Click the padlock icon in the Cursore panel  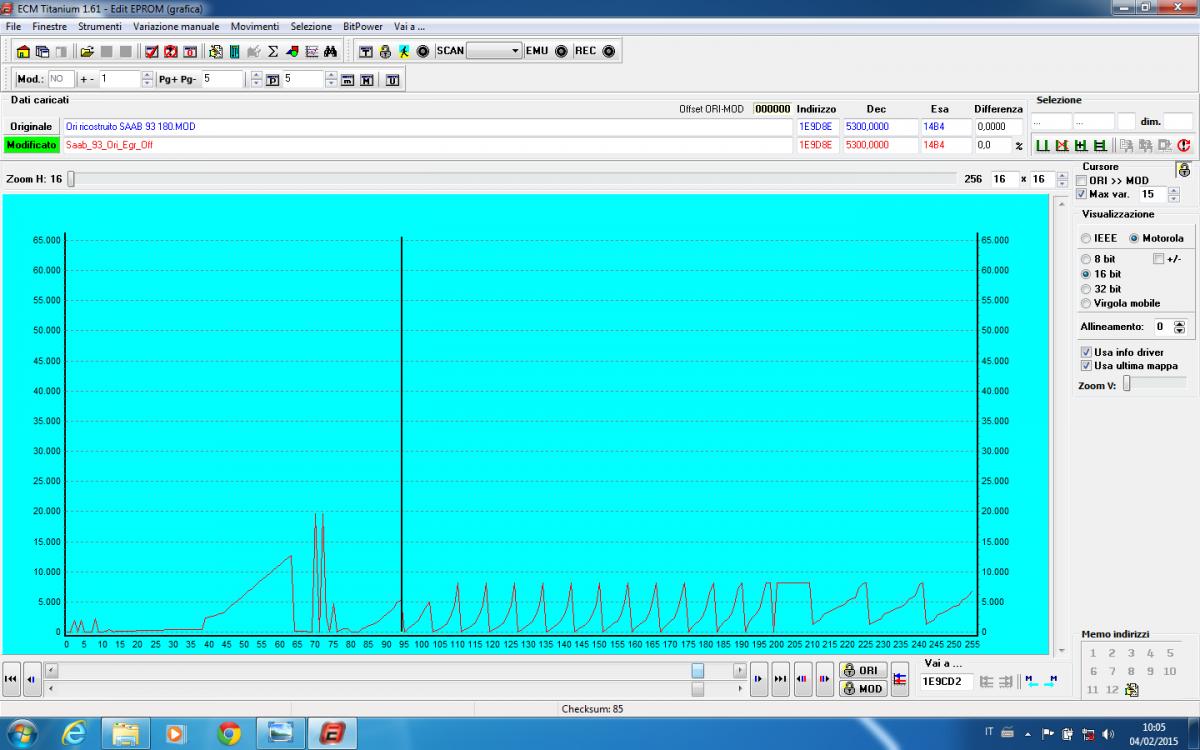1183,170
